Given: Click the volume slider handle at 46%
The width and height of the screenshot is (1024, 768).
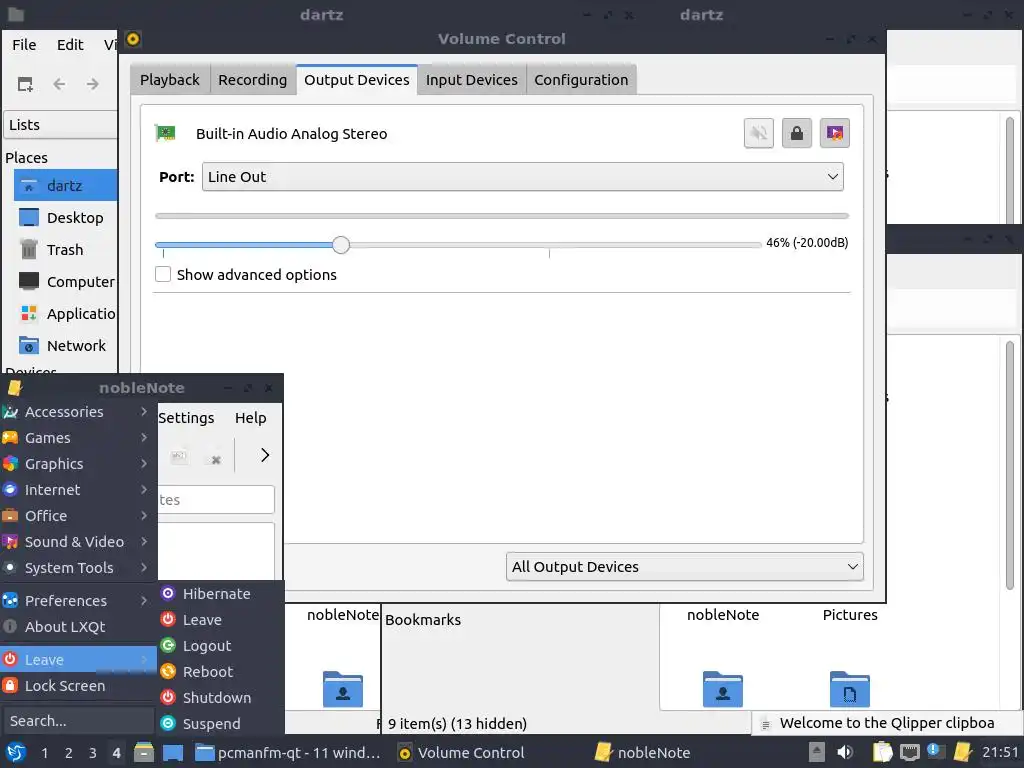Looking at the screenshot, I should (x=340, y=245).
